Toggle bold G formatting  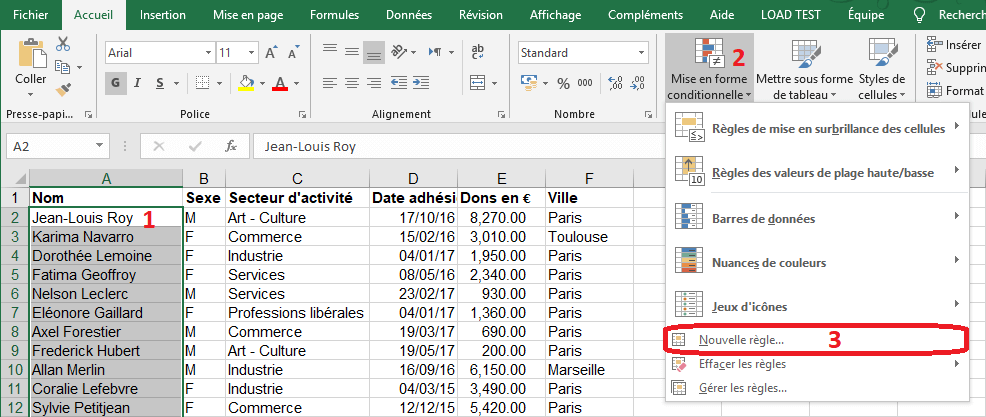click(116, 83)
